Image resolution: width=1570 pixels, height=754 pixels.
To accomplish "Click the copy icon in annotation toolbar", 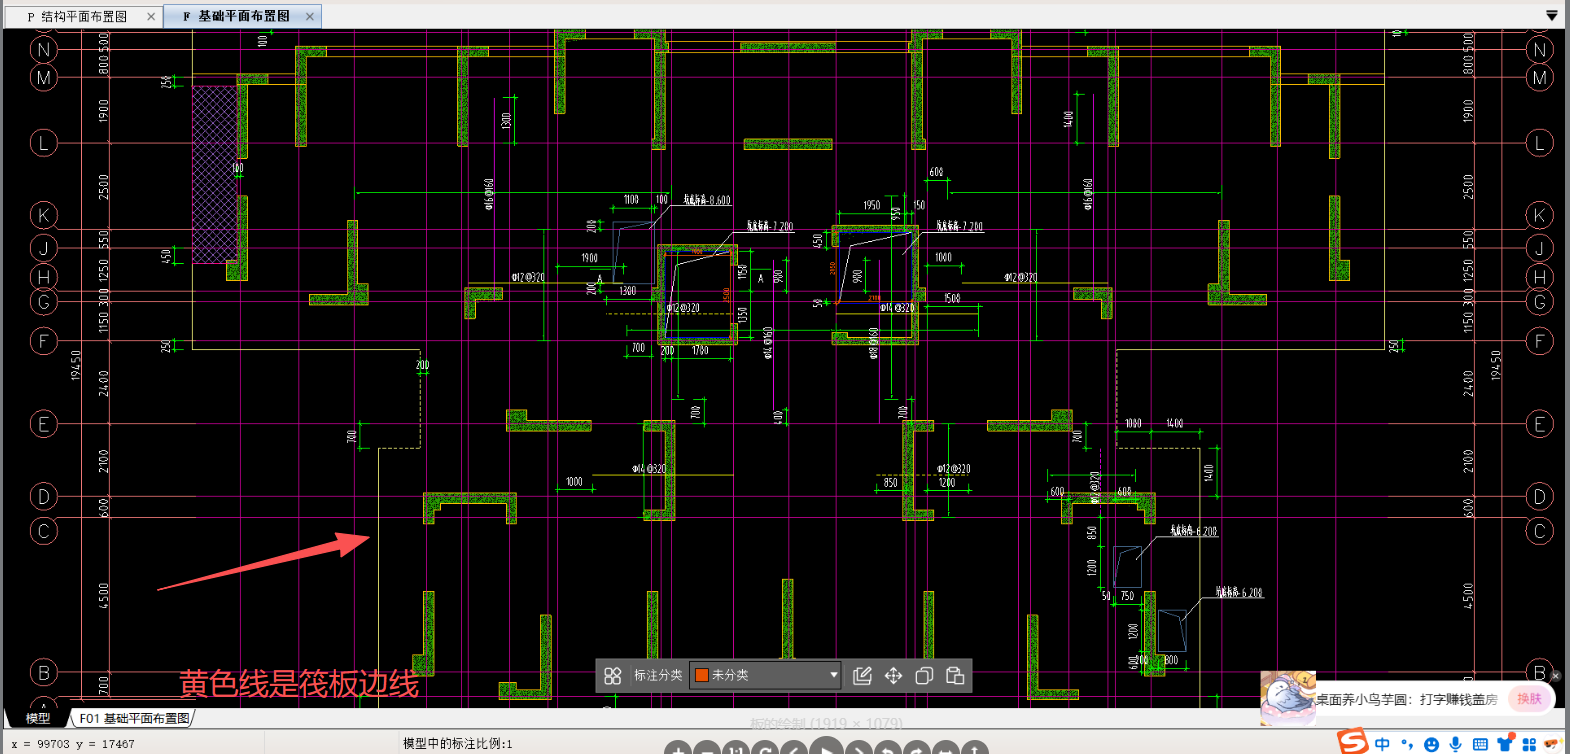I will click(x=924, y=676).
